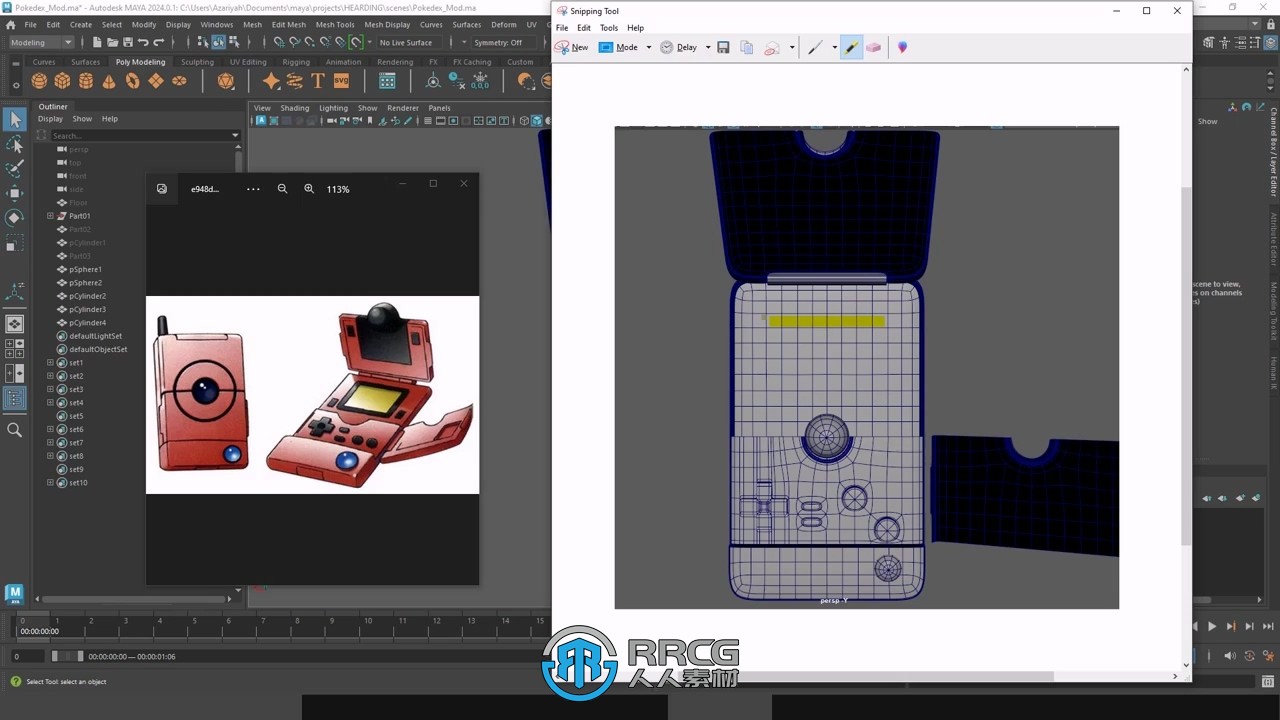
Task: Click Delay button in Snipping Tool
Action: point(679,47)
